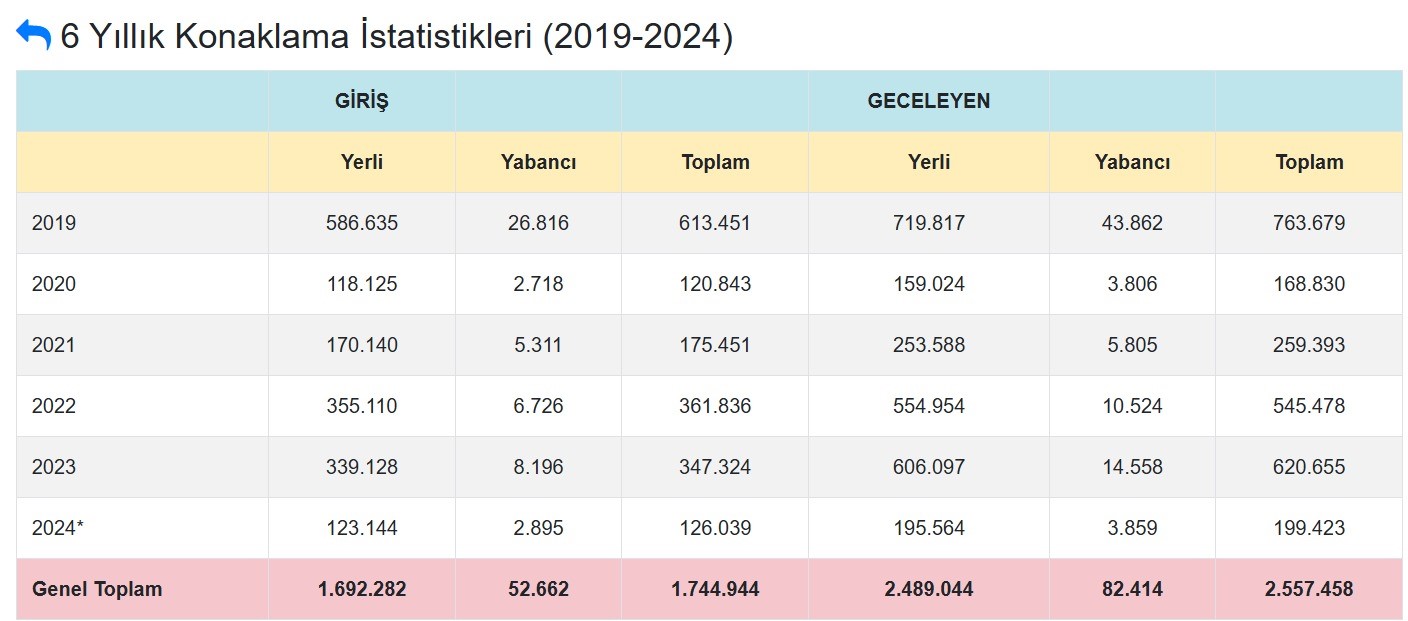1408x621 pixels.
Task: Click the Yerli header under GİRİŞ
Action: [x=362, y=161]
